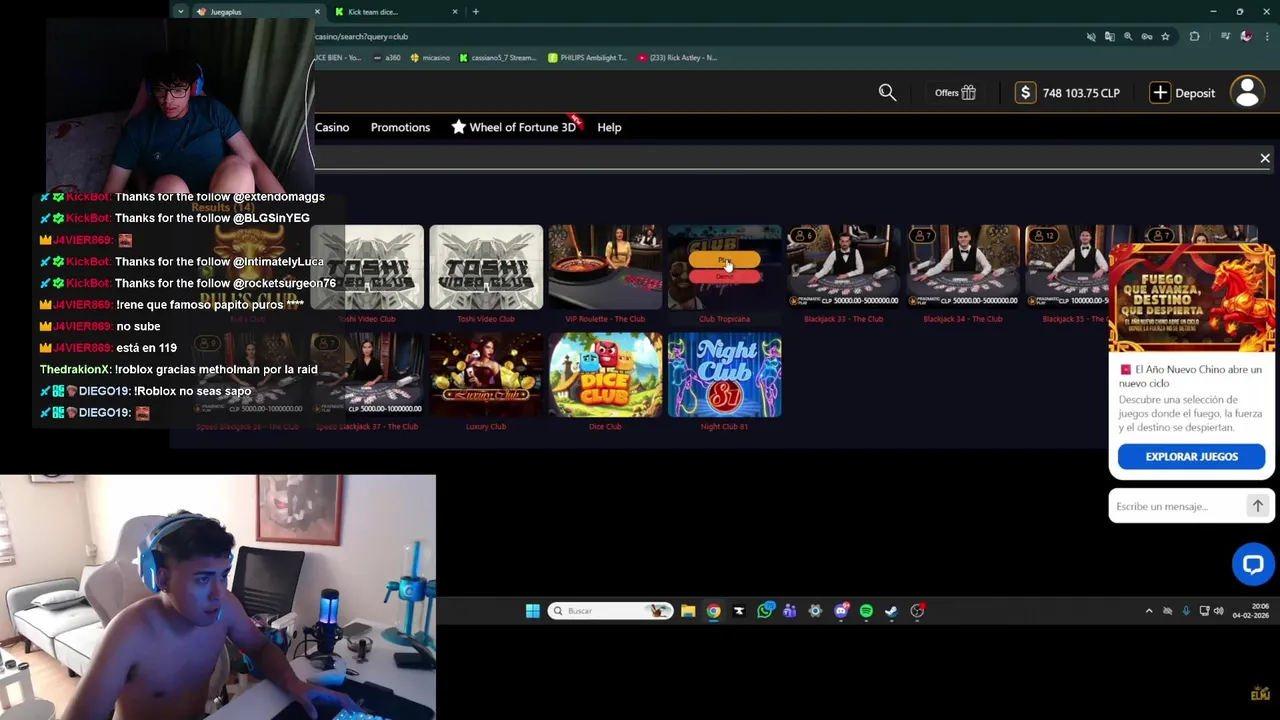Open Chrome from the taskbar

(x=713, y=611)
